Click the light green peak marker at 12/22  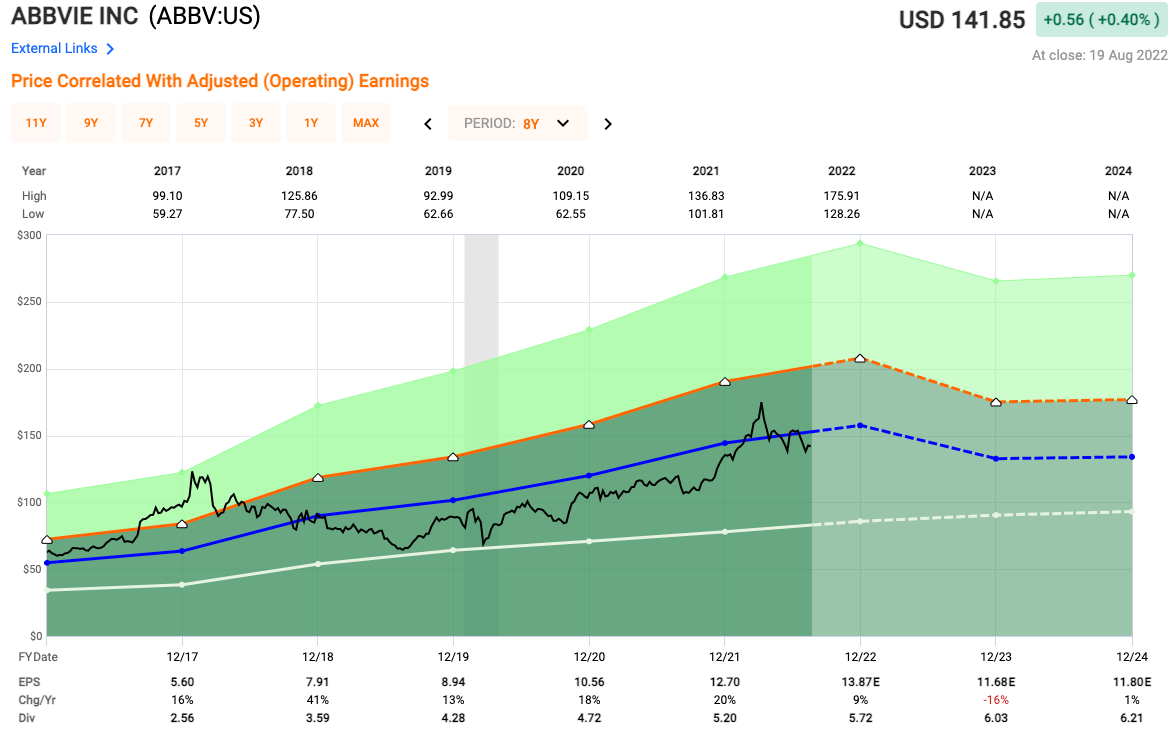tap(860, 243)
